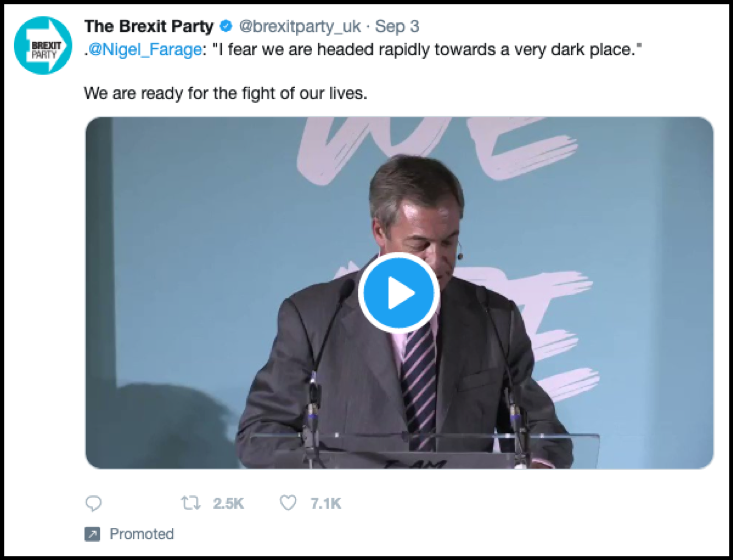The image size is (733, 560).
Task: Open the @brexitparty_uk handle
Action: point(299,27)
